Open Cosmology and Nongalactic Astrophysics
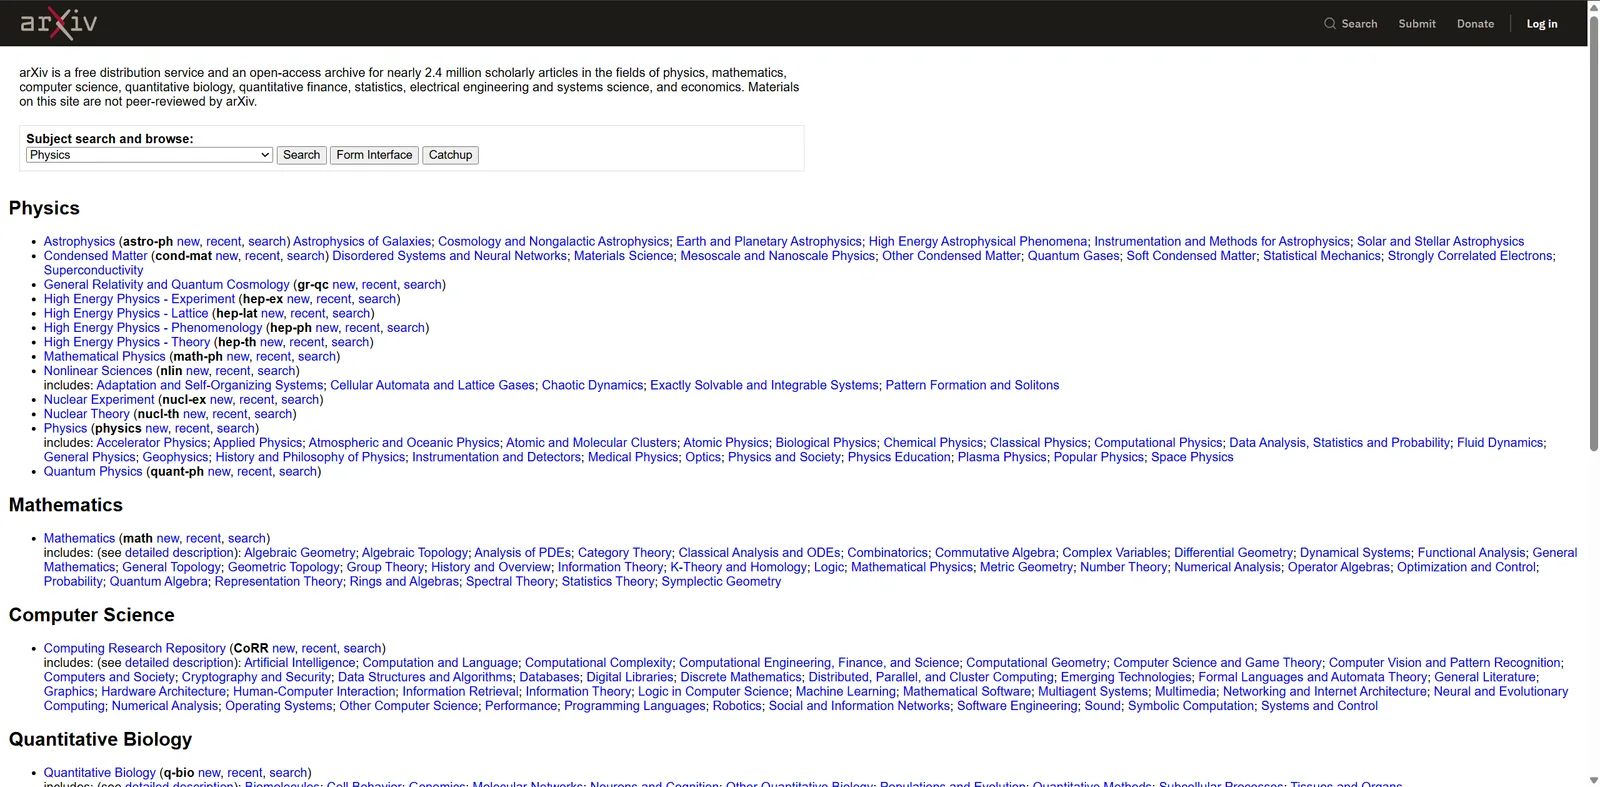Screen dimensions: 1600x787 (x=554, y=241)
